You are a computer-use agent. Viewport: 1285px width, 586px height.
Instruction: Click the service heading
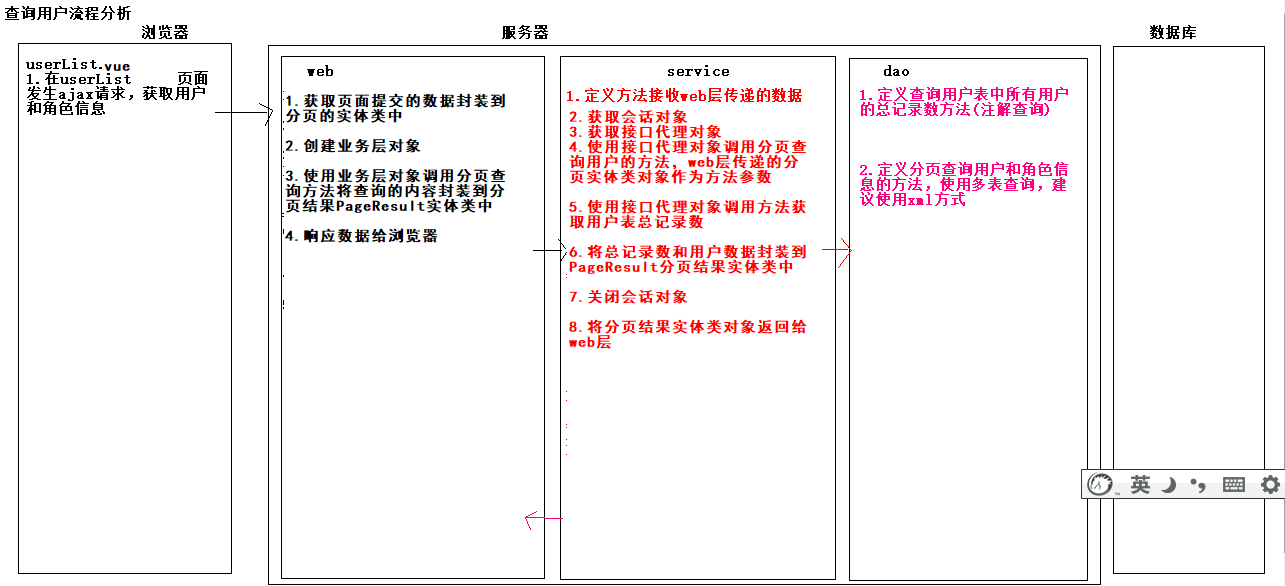(x=698, y=71)
